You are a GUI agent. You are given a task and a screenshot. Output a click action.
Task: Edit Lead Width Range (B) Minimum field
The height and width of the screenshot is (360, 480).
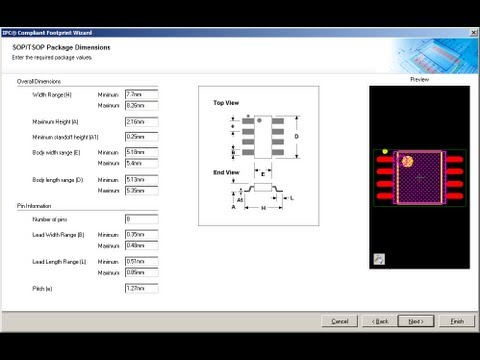(142, 234)
